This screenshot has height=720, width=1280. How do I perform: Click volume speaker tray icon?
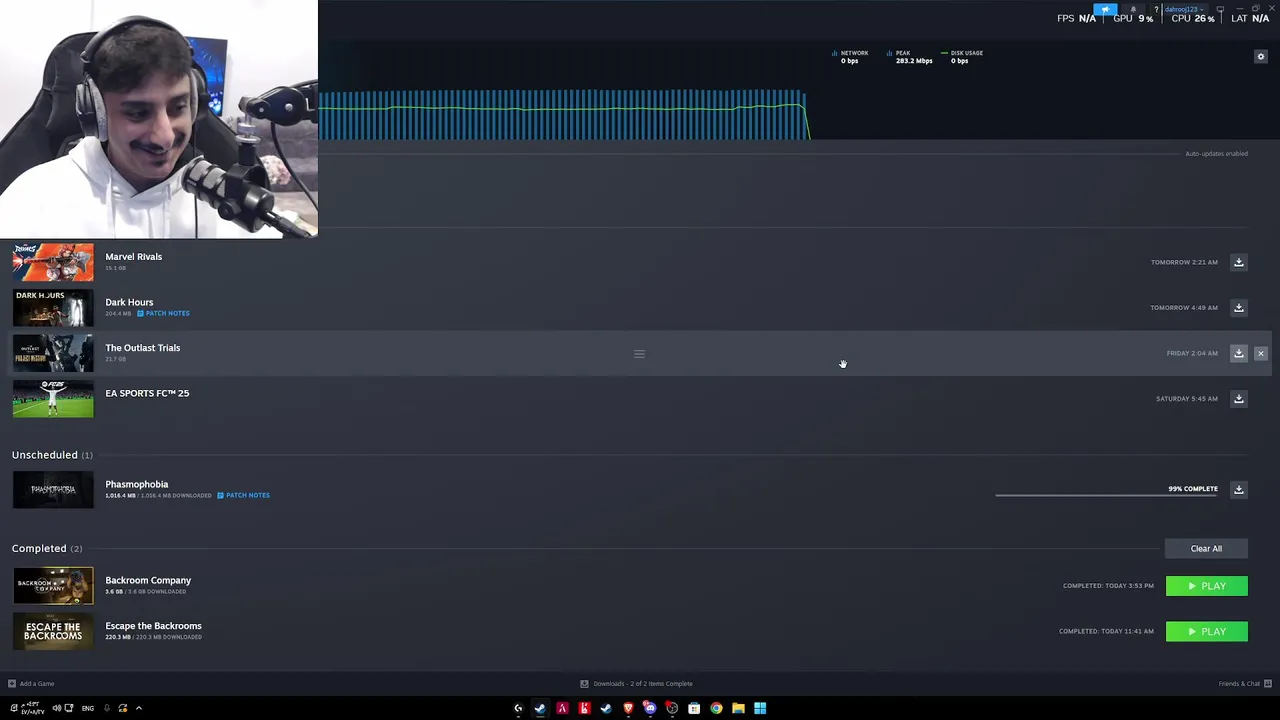coord(57,708)
